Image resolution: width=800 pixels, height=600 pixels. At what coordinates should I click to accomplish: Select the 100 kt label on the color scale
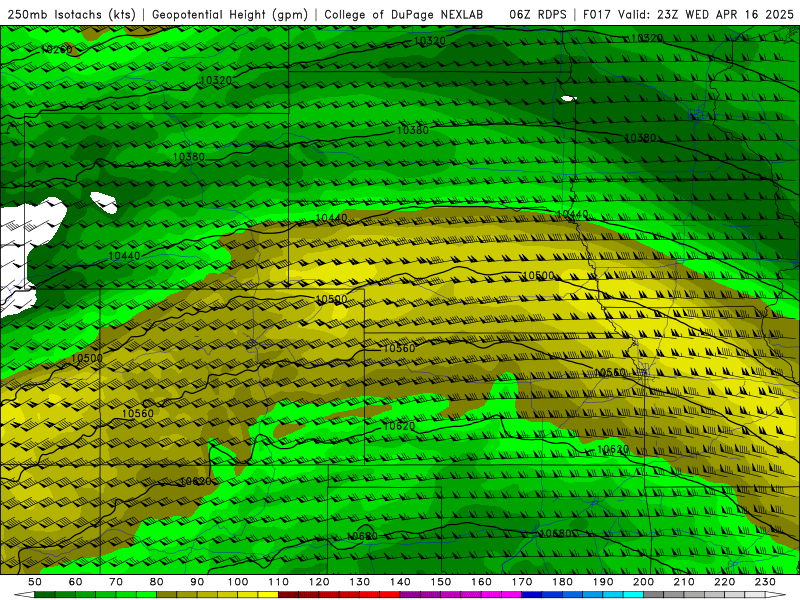[238, 582]
